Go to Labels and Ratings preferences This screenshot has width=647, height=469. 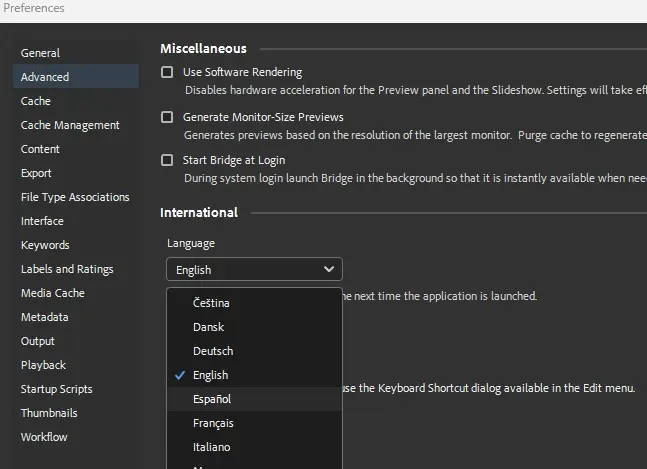76,269
